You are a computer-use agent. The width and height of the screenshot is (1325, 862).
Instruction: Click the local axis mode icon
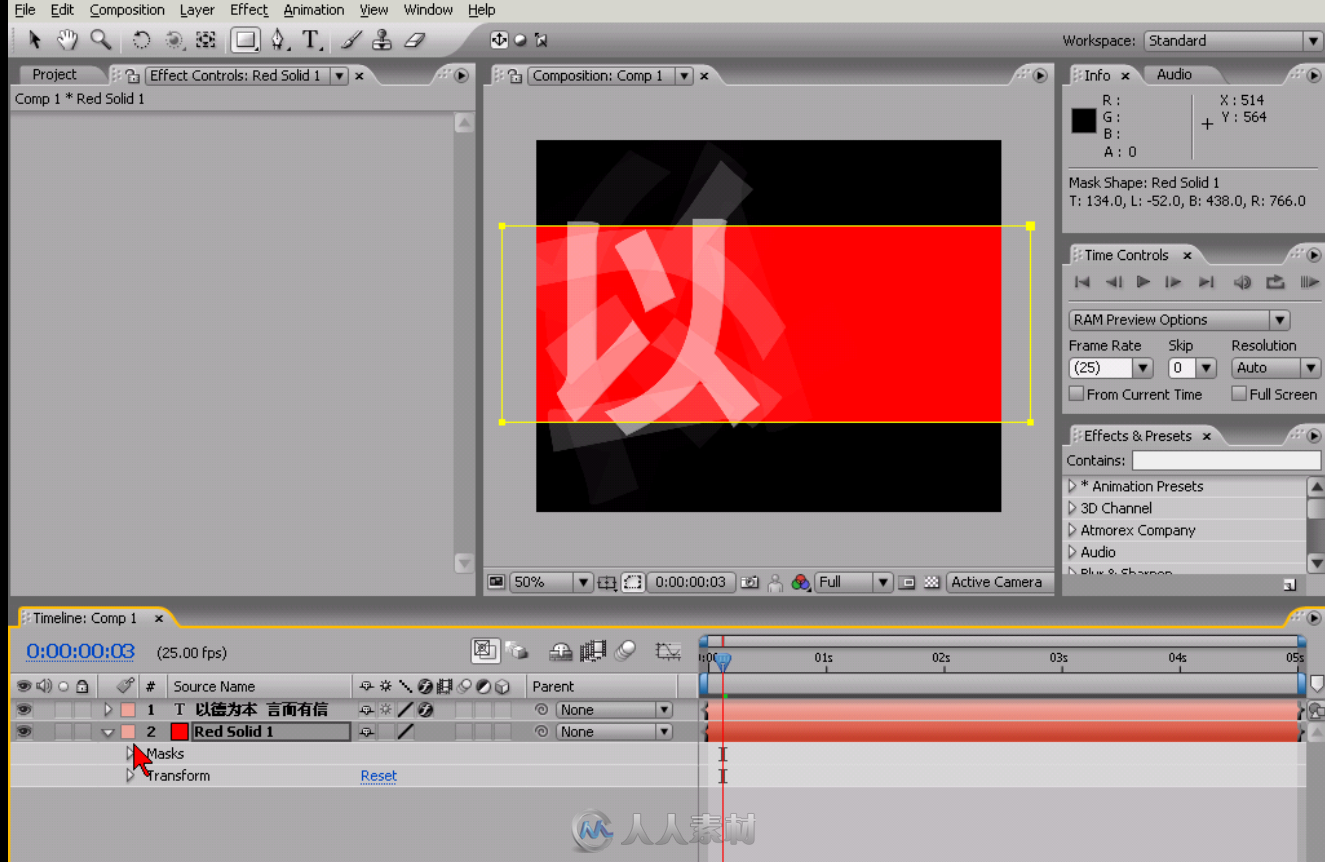click(498, 40)
